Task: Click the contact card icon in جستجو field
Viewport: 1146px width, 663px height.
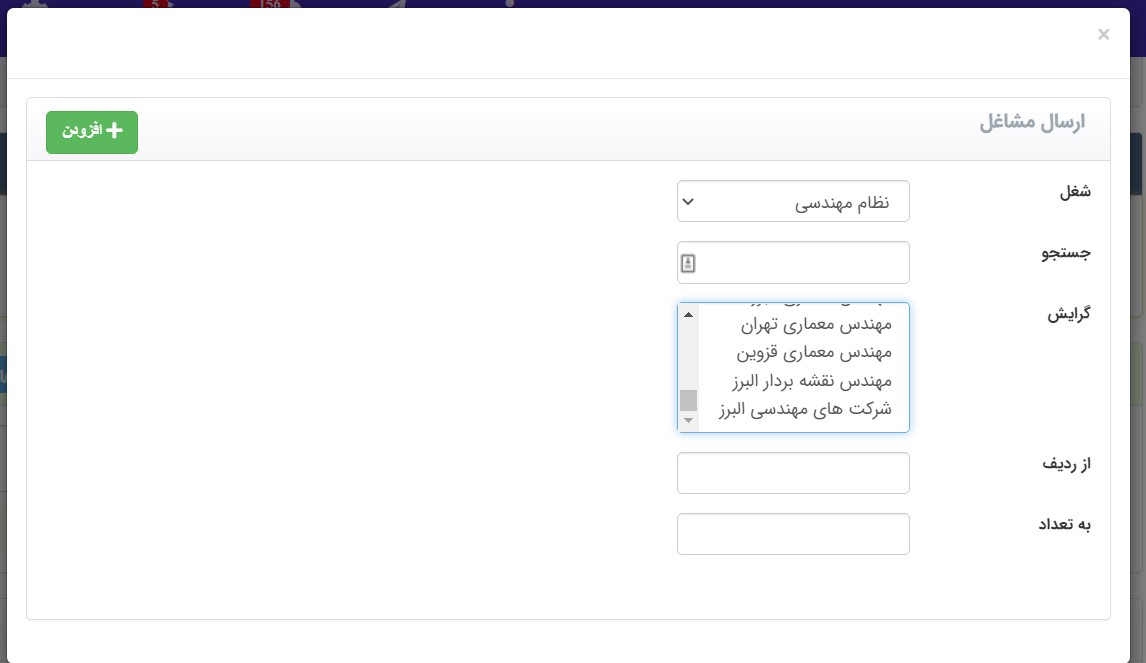Action: (688, 263)
